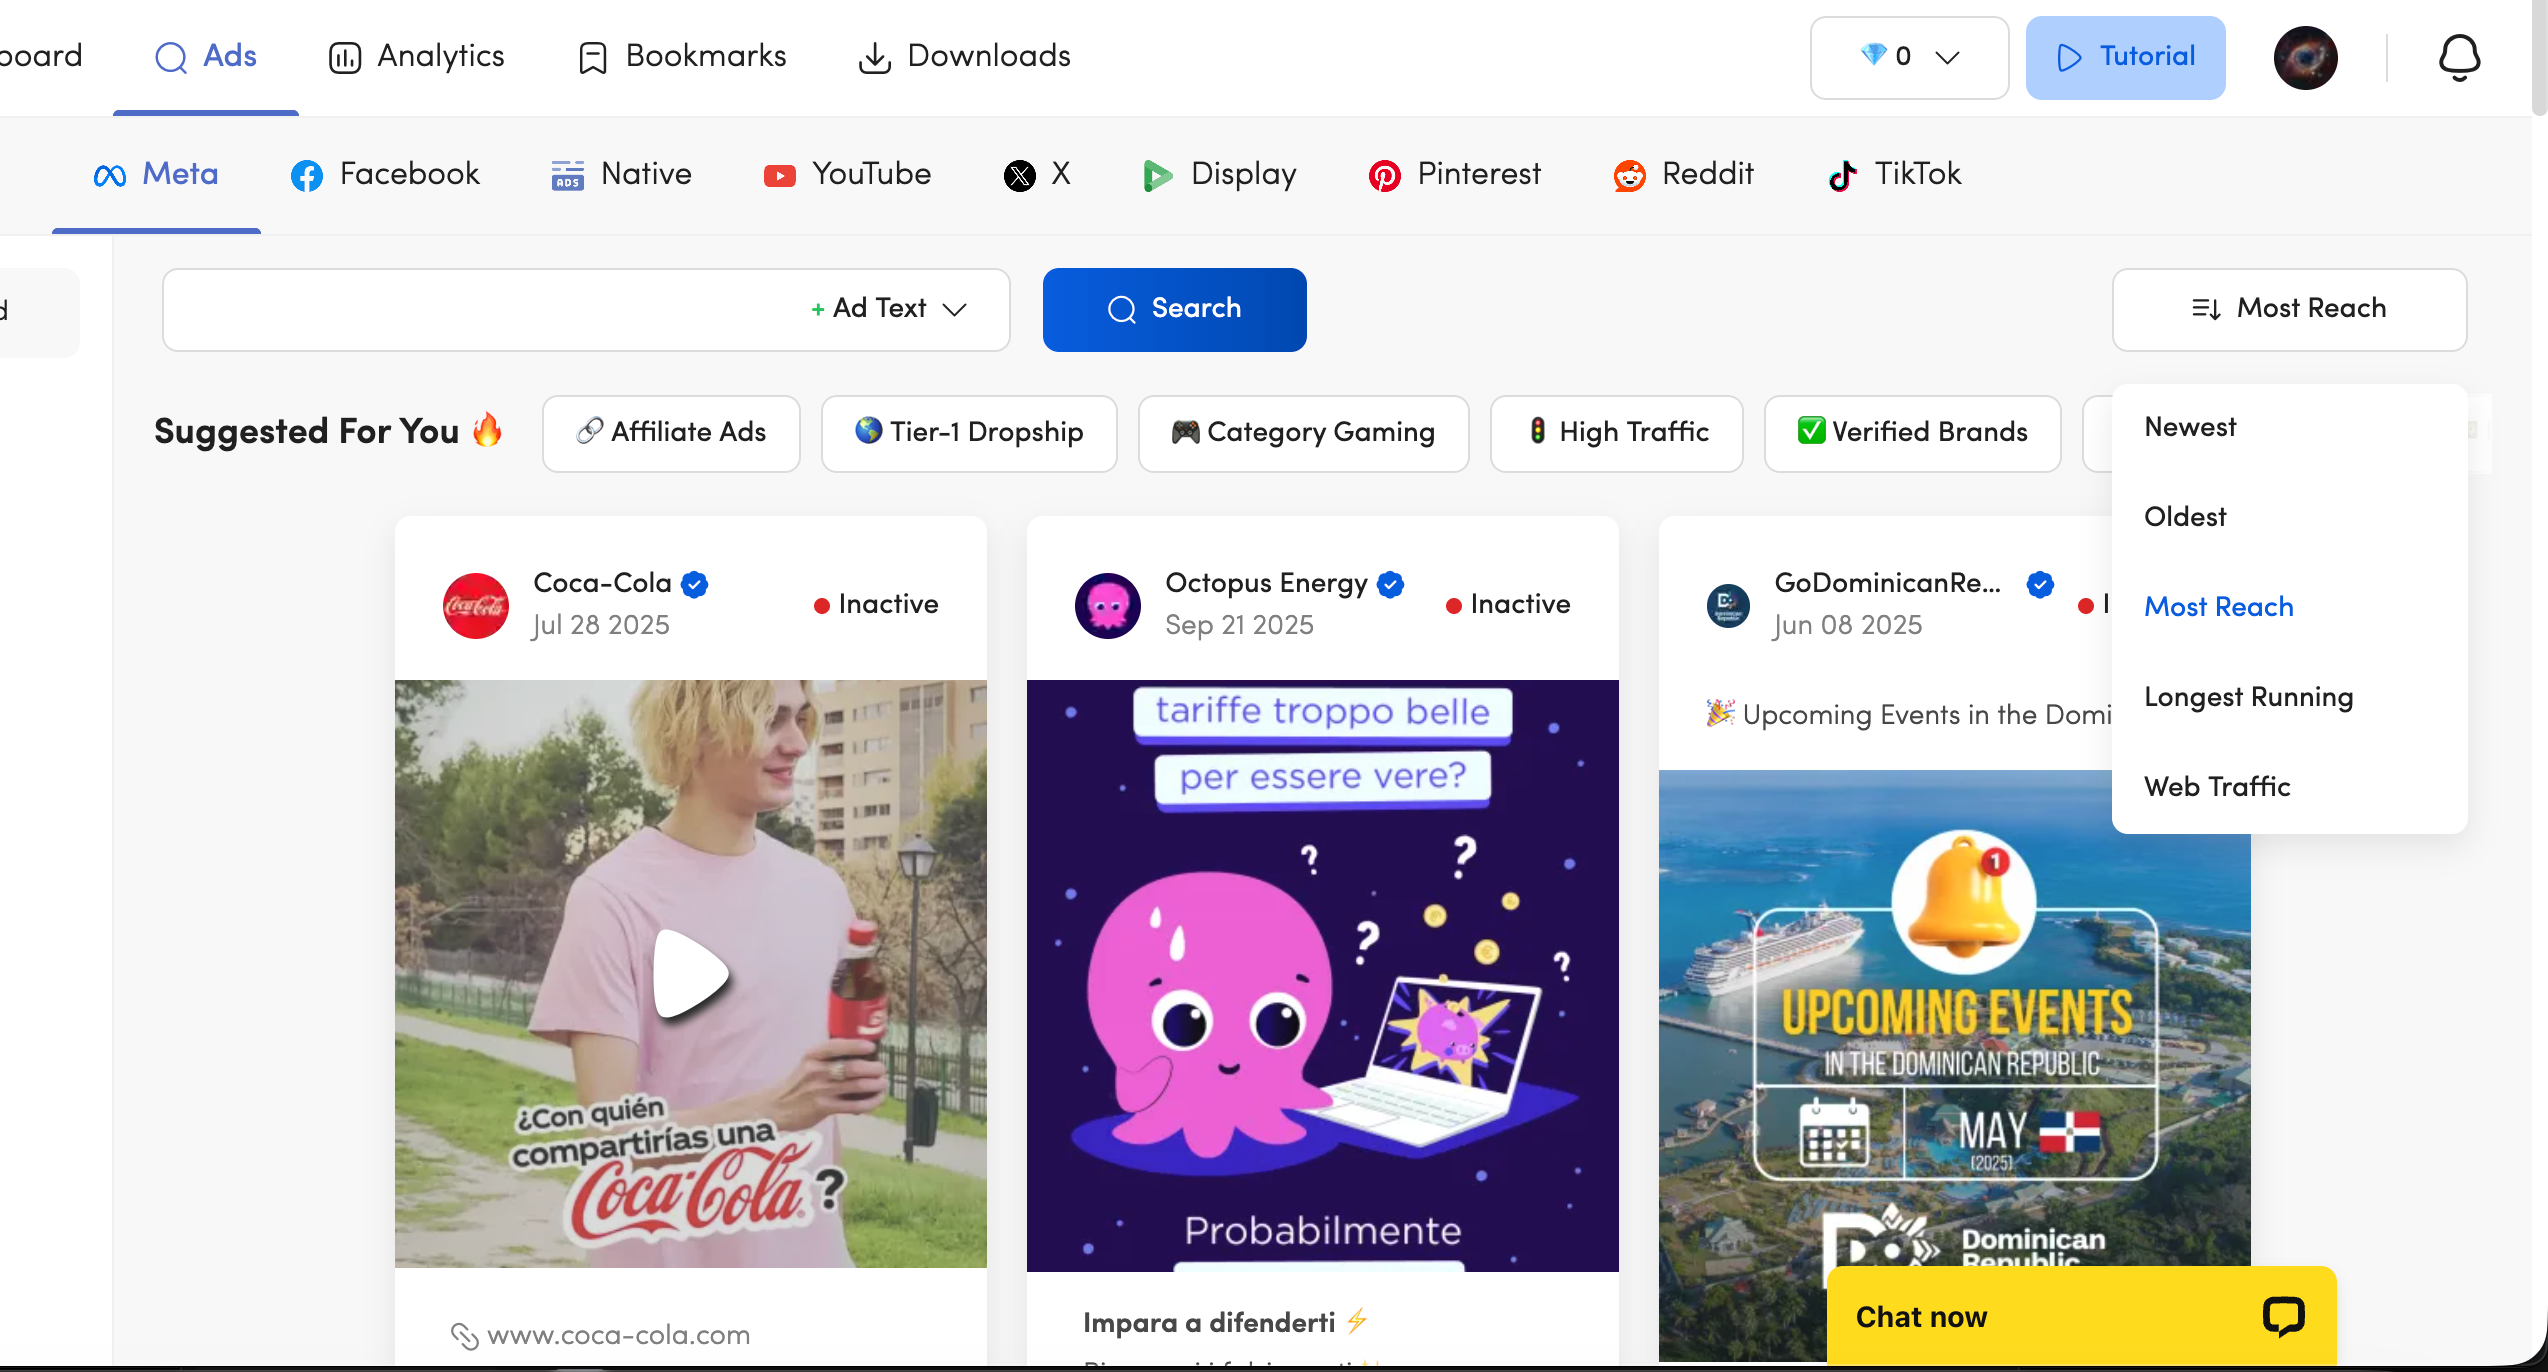Apply the Affiliate Ads suggestion

[x=671, y=433]
